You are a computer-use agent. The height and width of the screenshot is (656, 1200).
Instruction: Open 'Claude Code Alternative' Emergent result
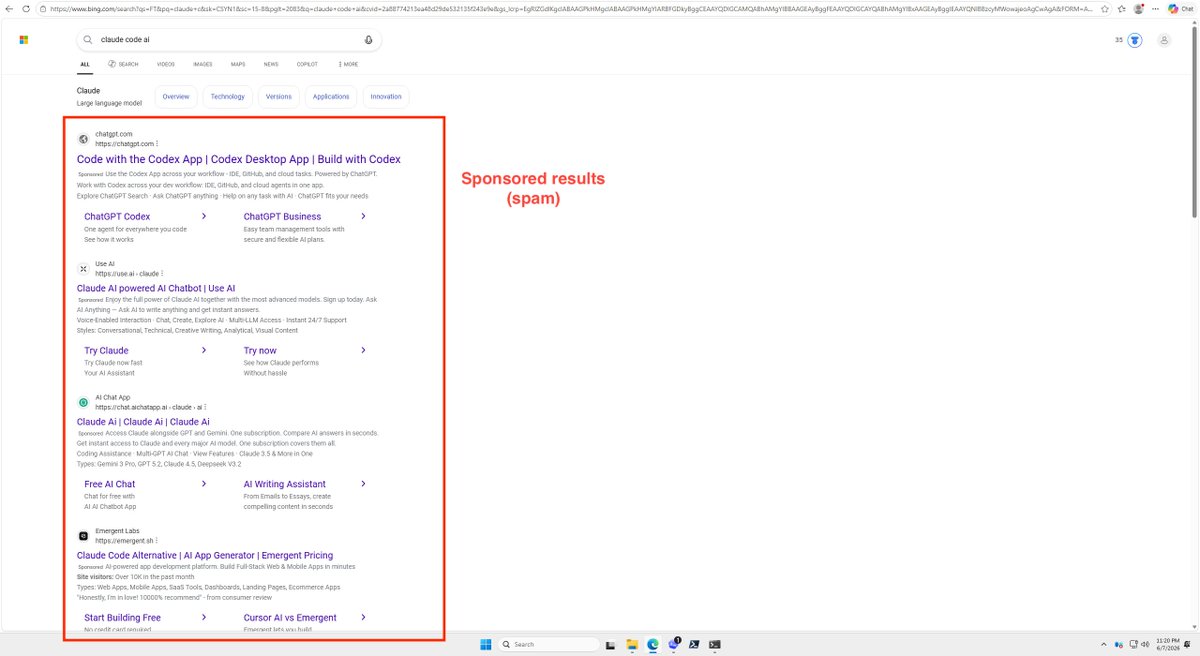pyautogui.click(x=205, y=555)
